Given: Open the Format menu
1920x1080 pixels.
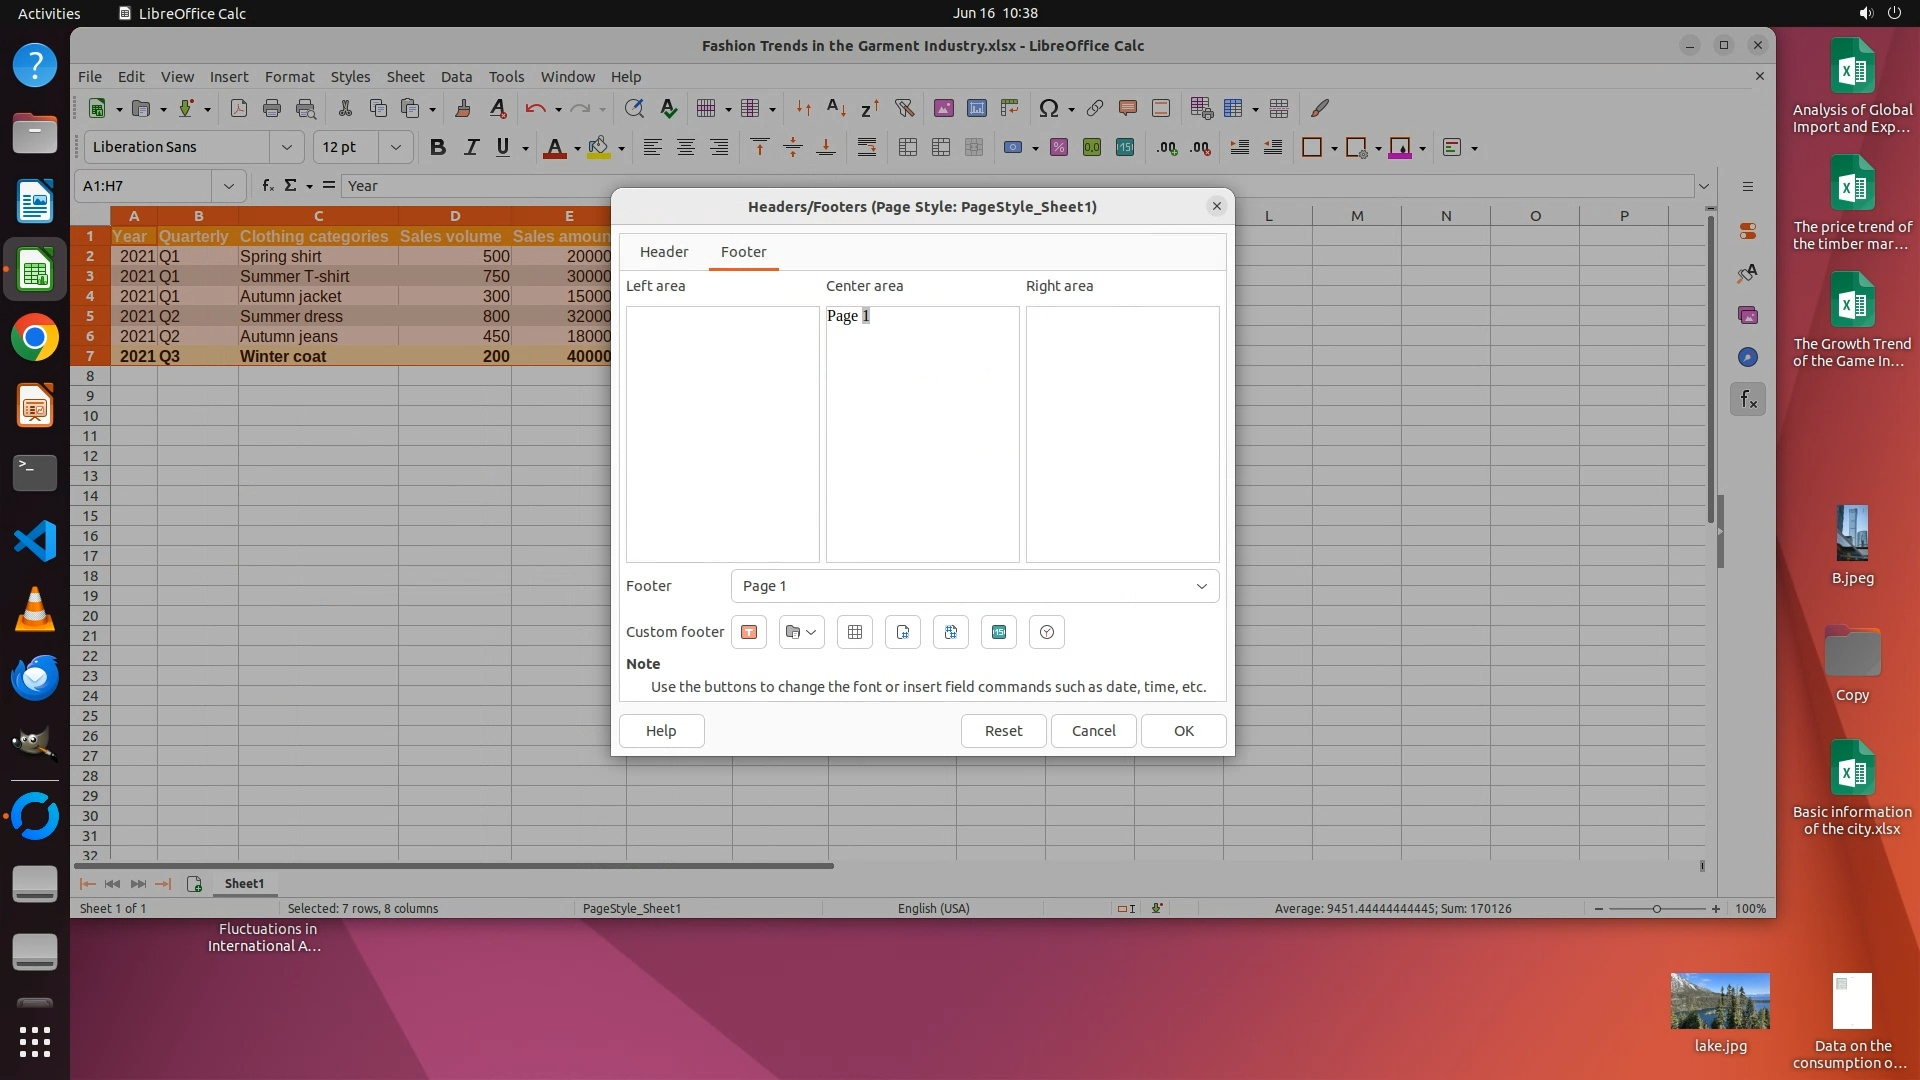Looking at the screenshot, I should click(x=289, y=77).
